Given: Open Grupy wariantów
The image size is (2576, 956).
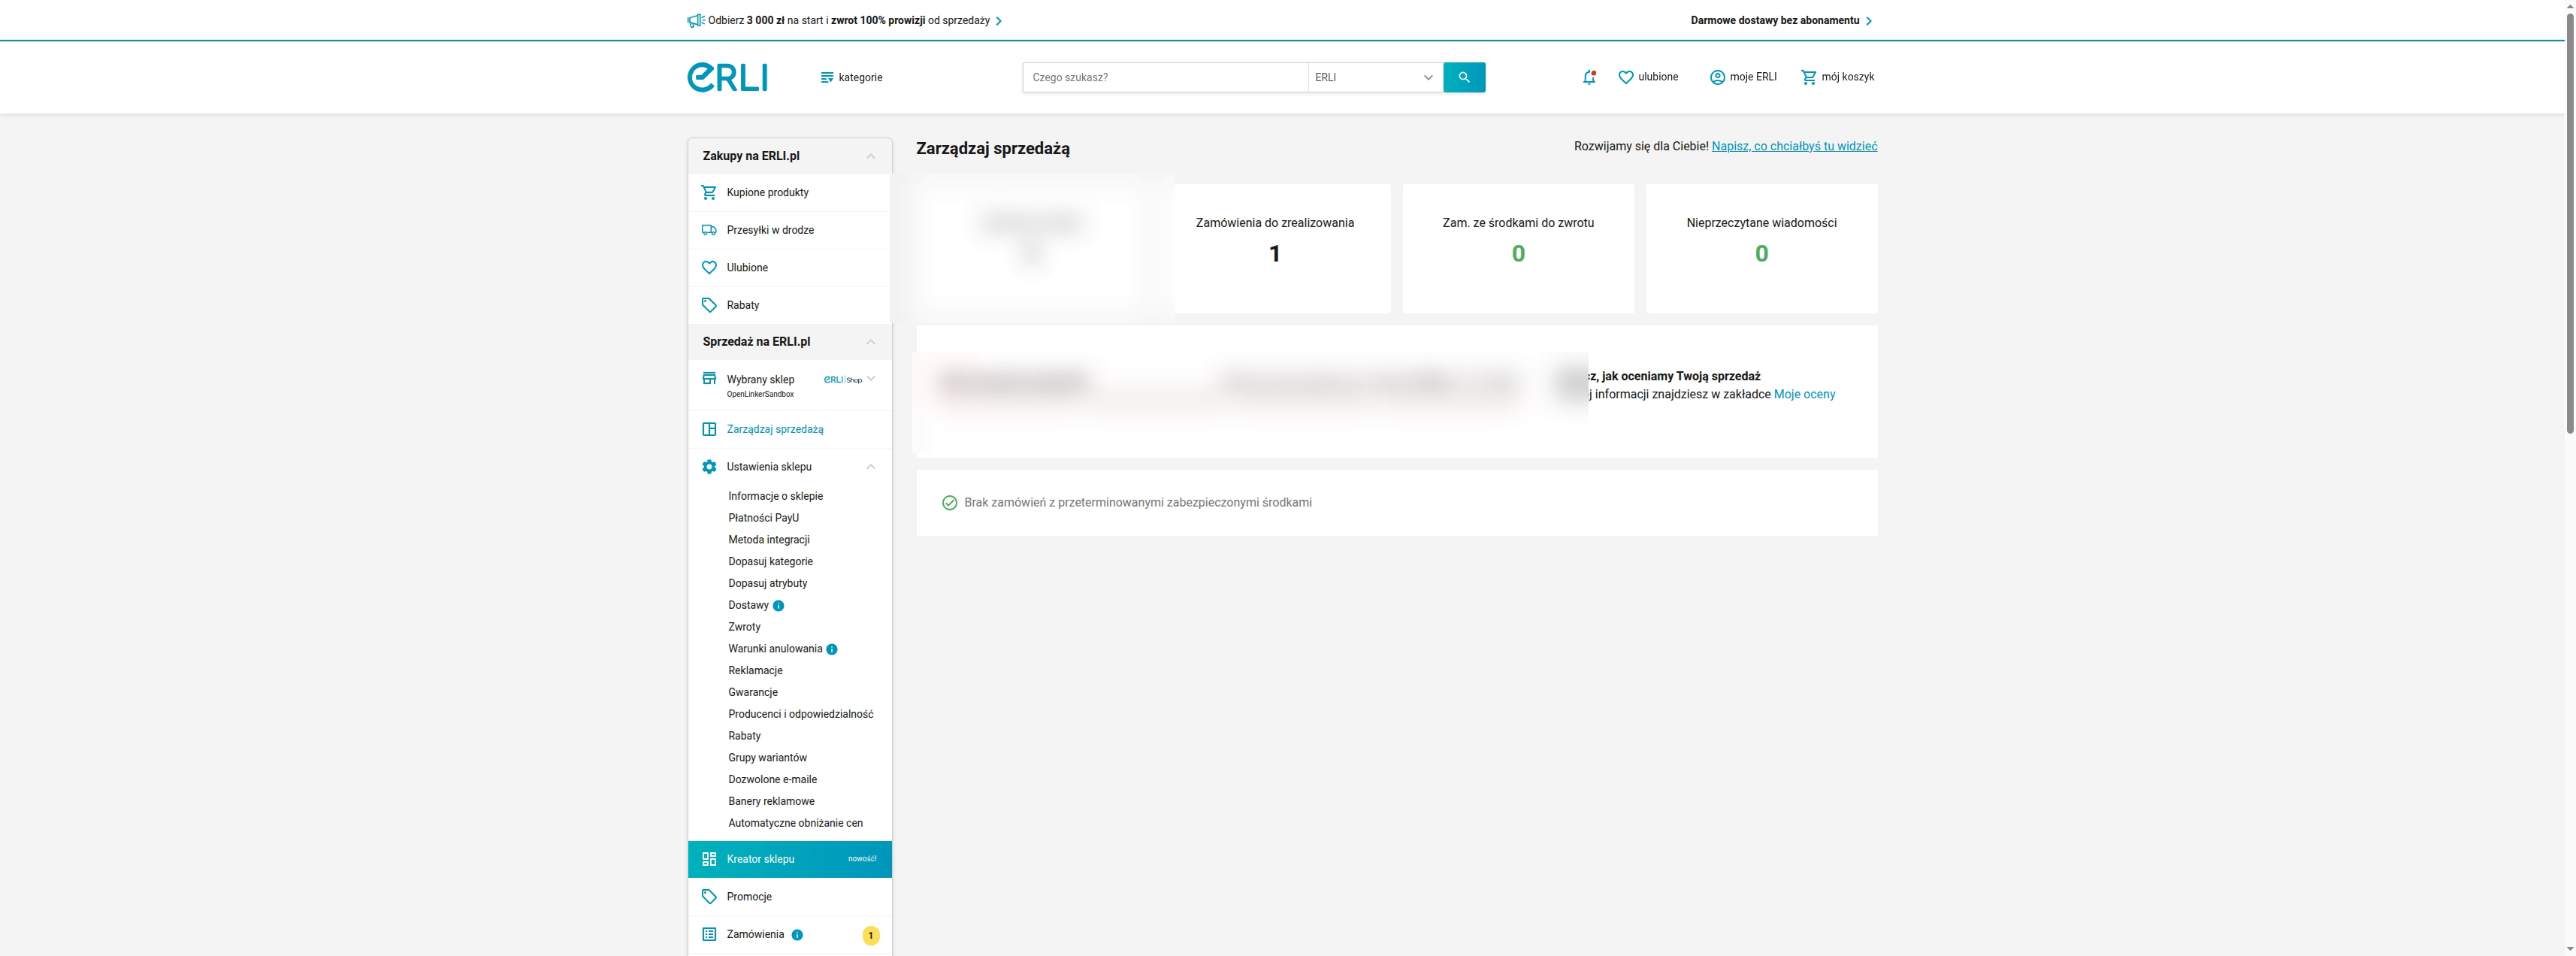Looking at the screenshot, I should [767, 758].
